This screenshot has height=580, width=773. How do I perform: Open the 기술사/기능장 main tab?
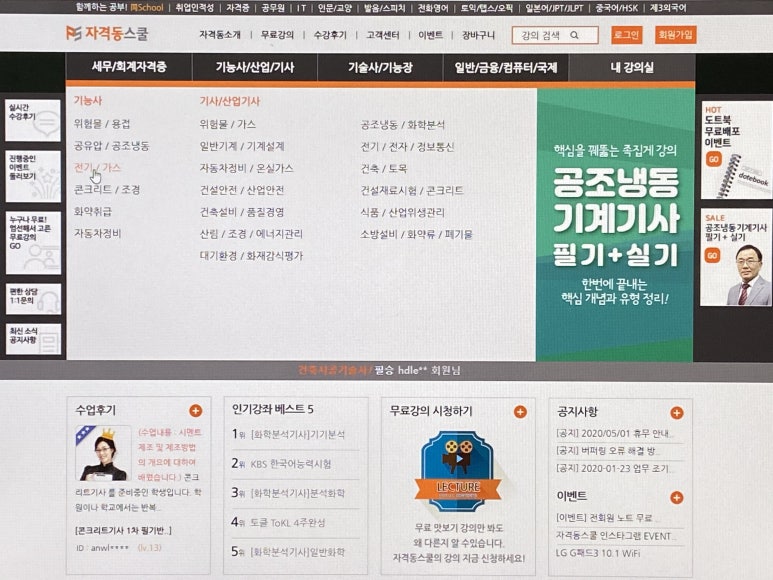point(380,67)
